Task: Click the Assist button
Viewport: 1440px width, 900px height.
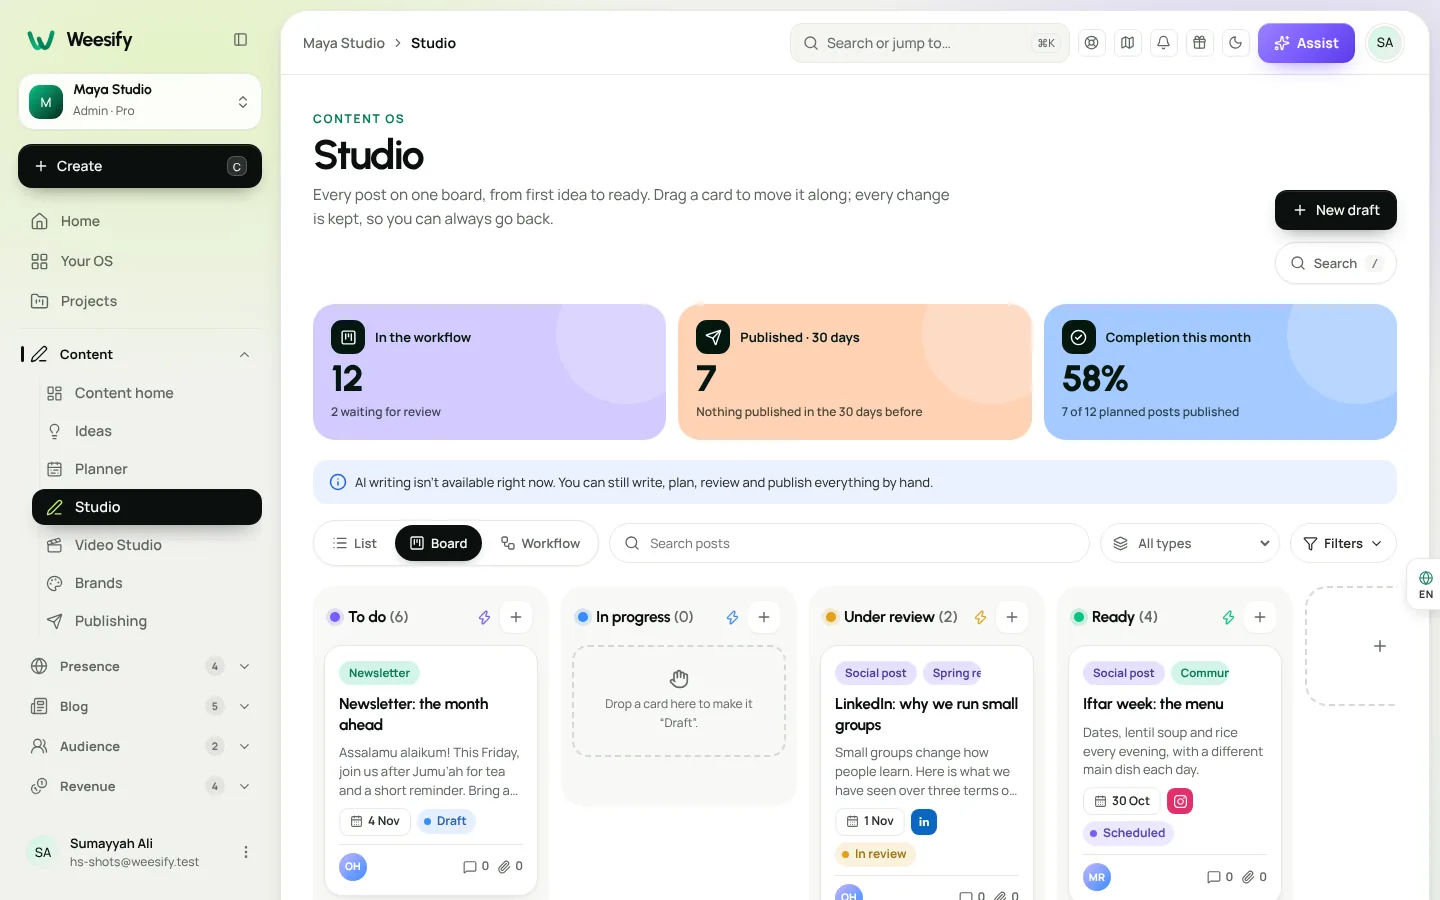Action: [1306, 43]
